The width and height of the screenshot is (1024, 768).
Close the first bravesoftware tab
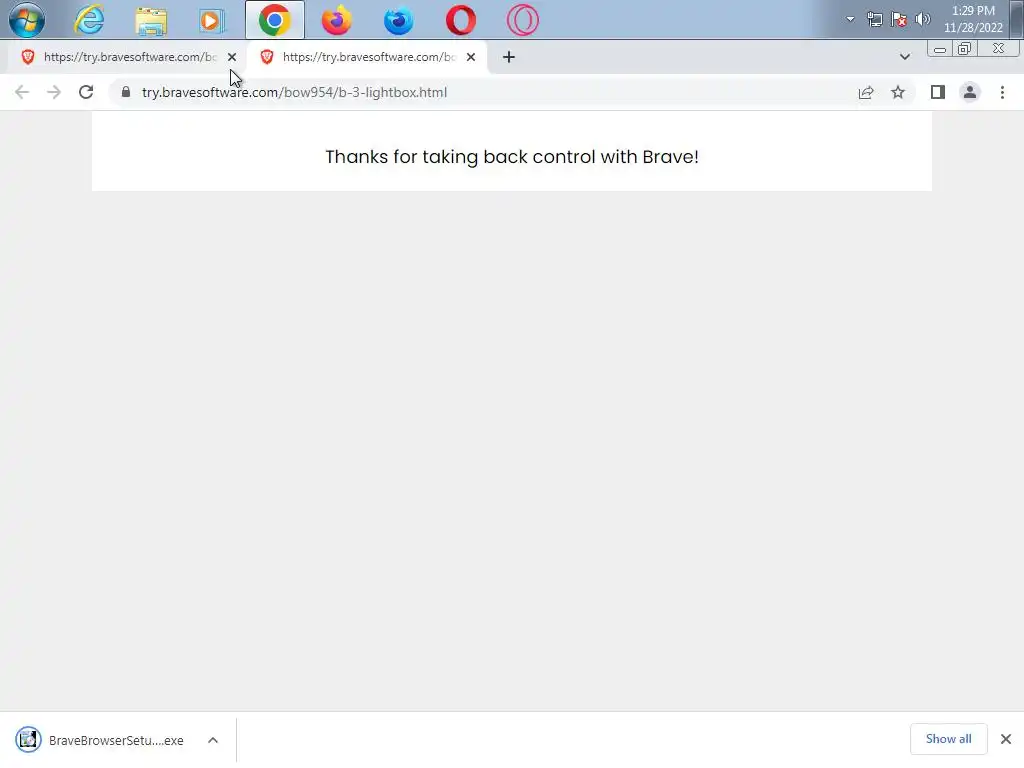pos(232,57)
